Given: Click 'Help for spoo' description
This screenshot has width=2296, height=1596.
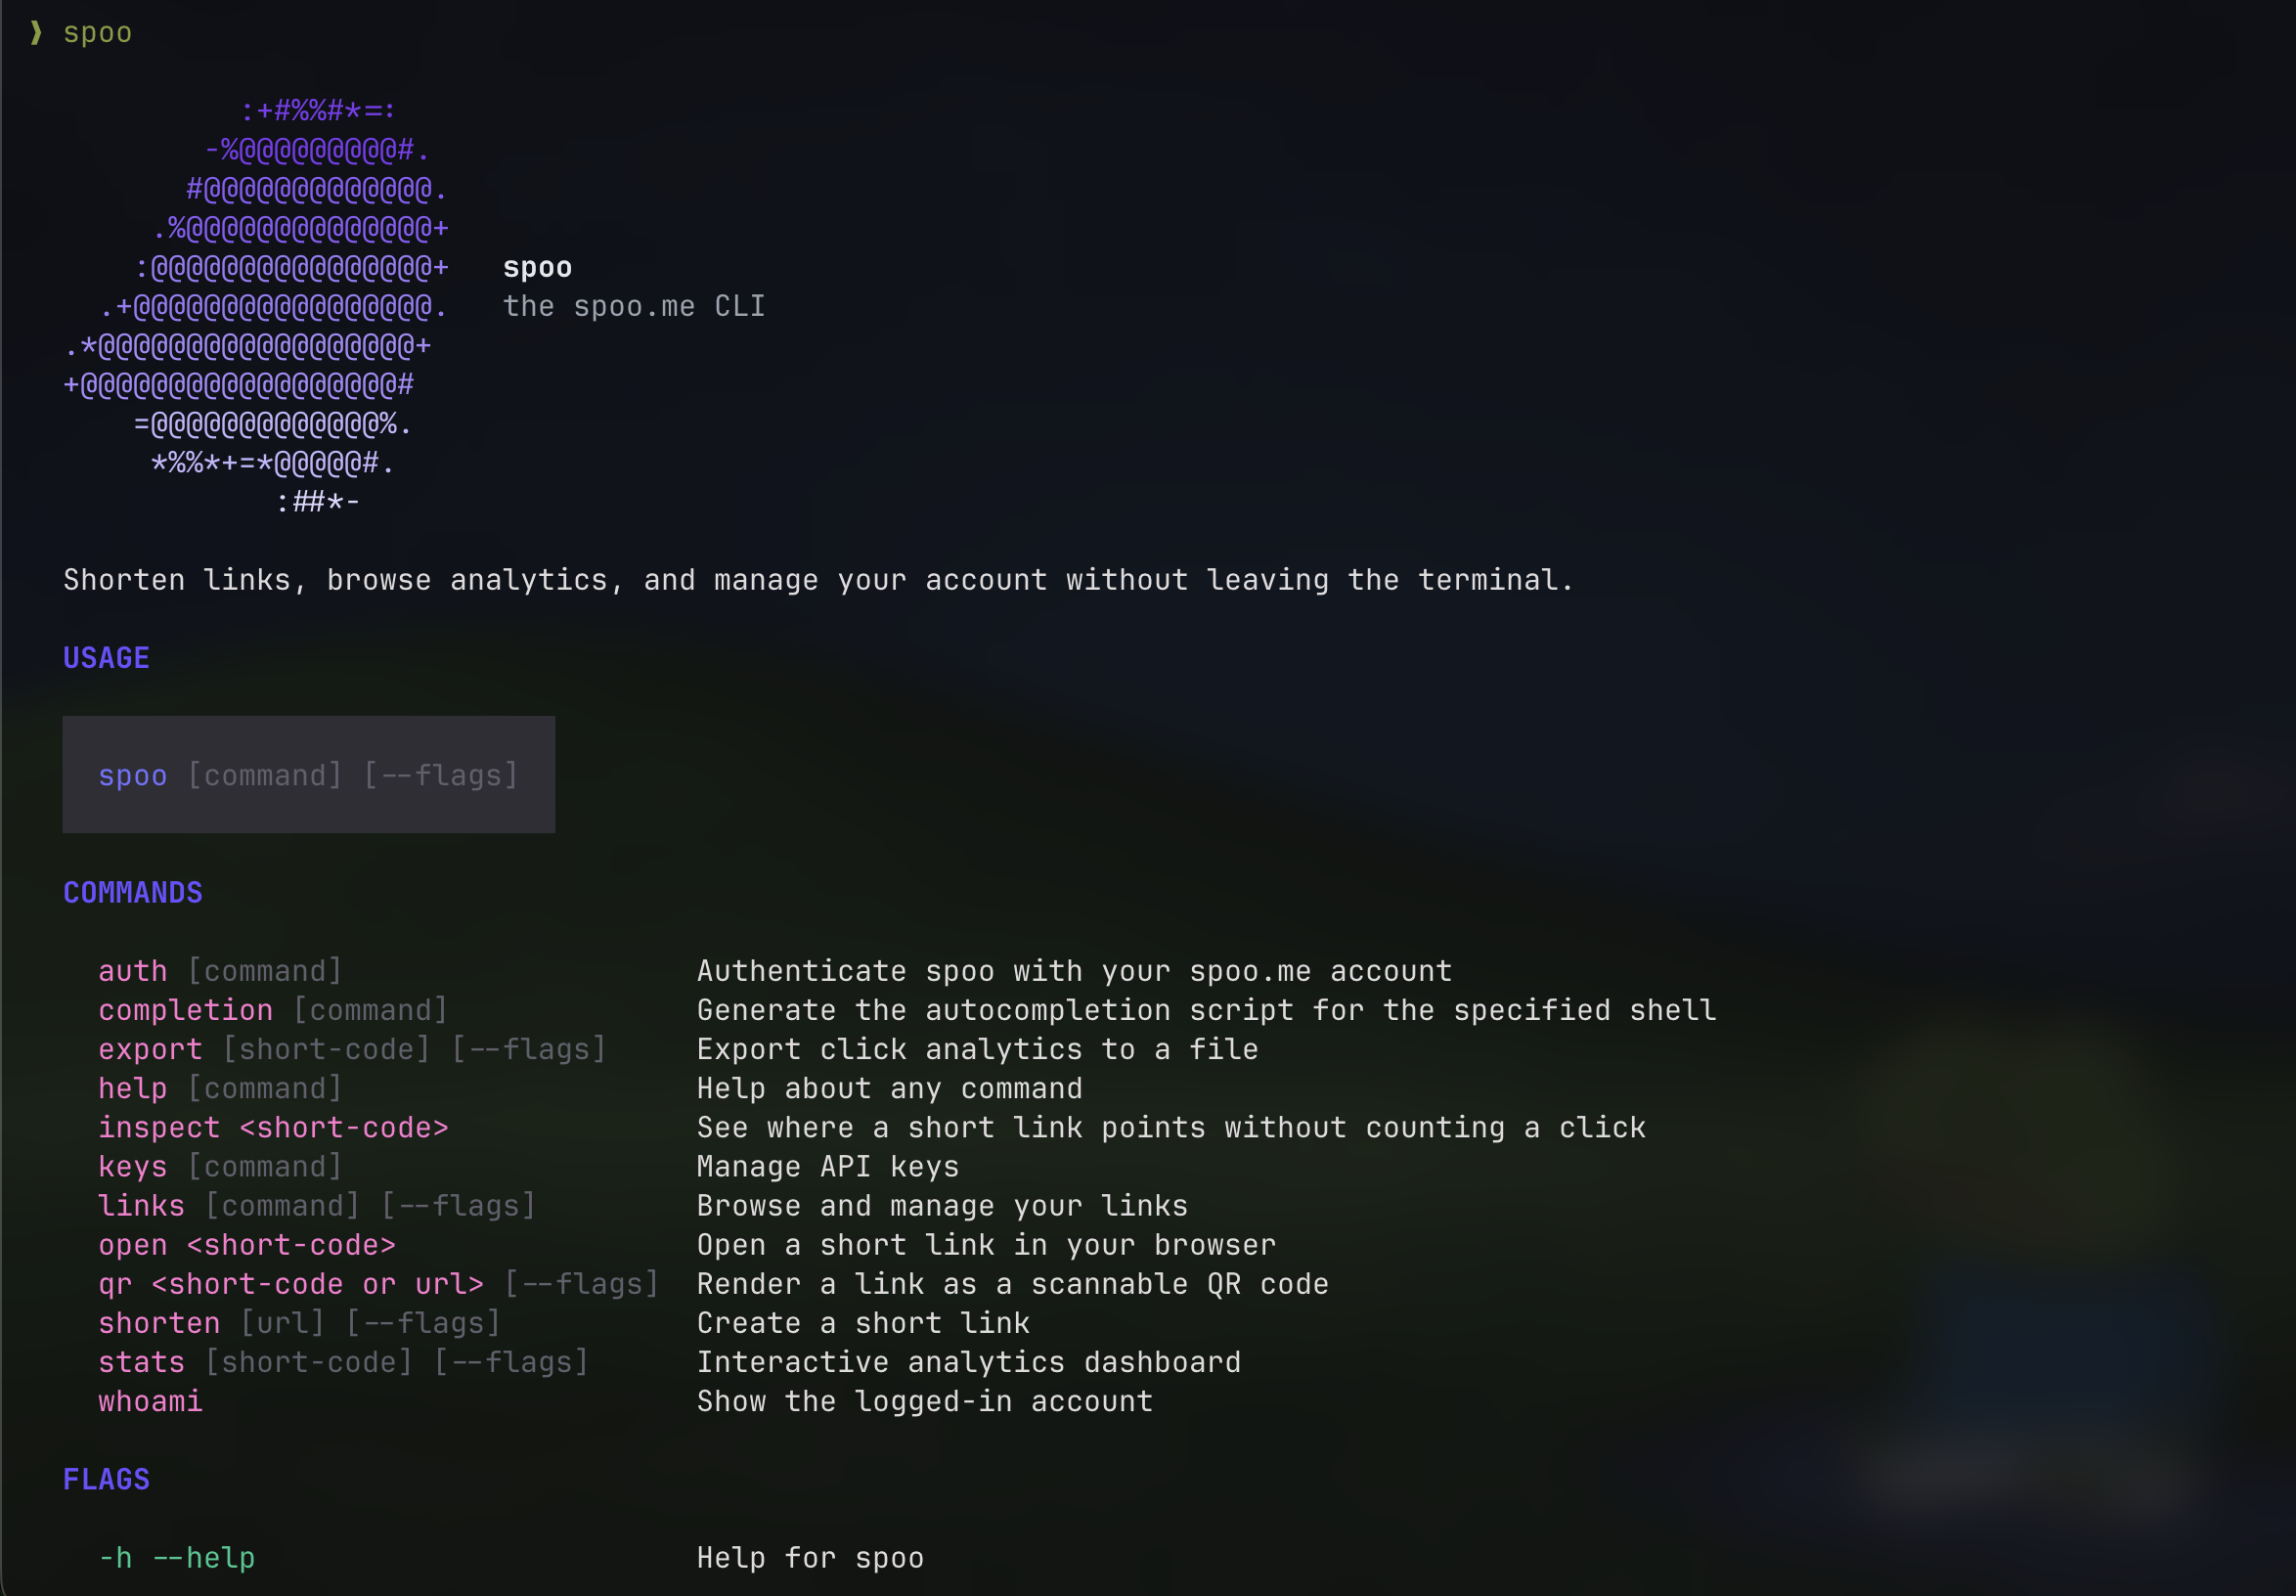Looking at the screenshot, I should (x=810, y=1558).
